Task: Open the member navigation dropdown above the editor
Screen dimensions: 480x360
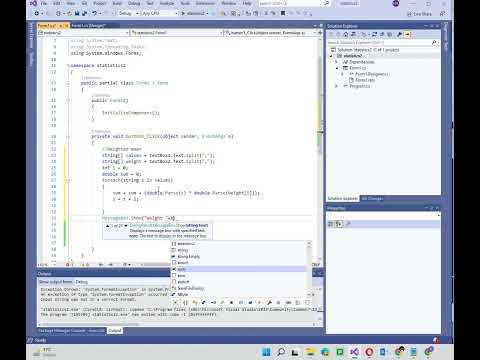Action: click(x=270, y=33)
